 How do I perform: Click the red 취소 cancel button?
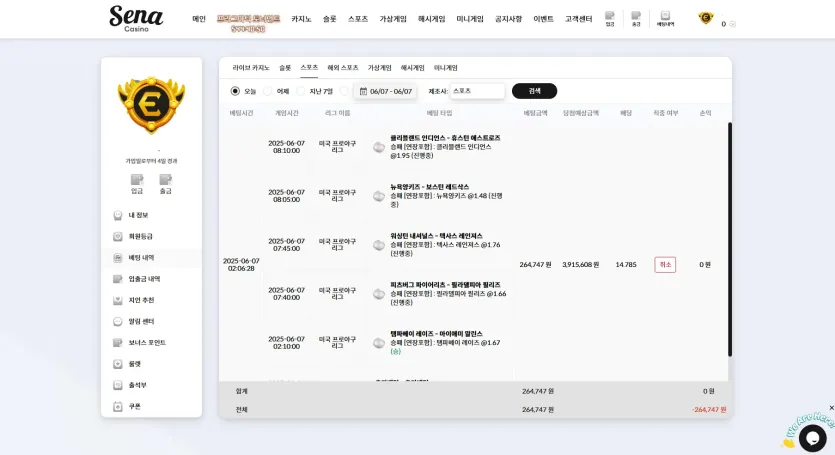point(665,265)
